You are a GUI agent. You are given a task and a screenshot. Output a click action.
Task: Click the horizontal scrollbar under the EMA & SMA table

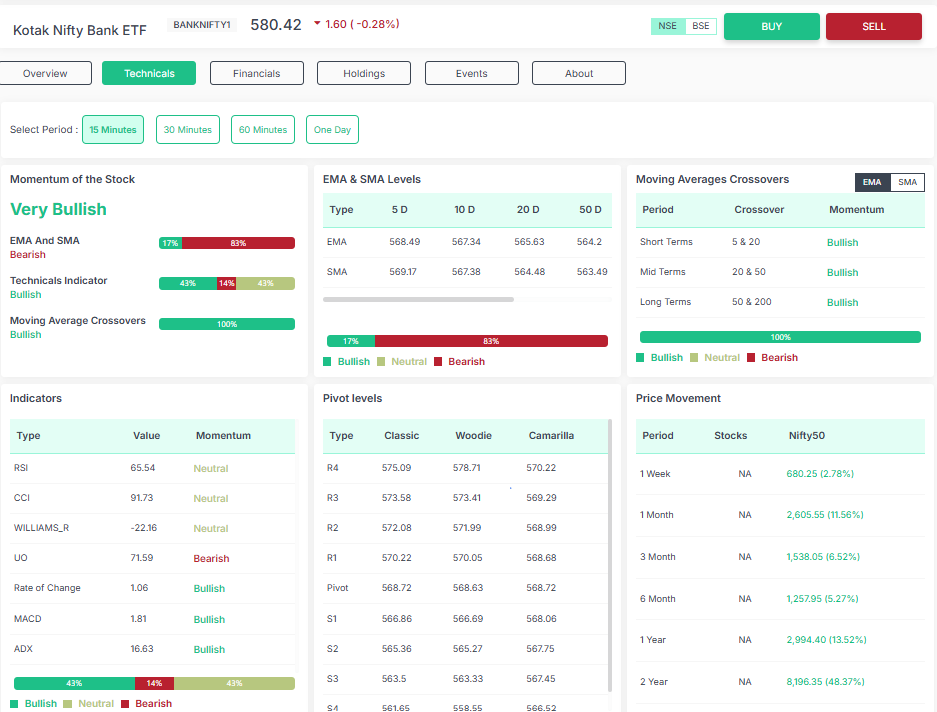pyautogui.click(x=418, y=300)
